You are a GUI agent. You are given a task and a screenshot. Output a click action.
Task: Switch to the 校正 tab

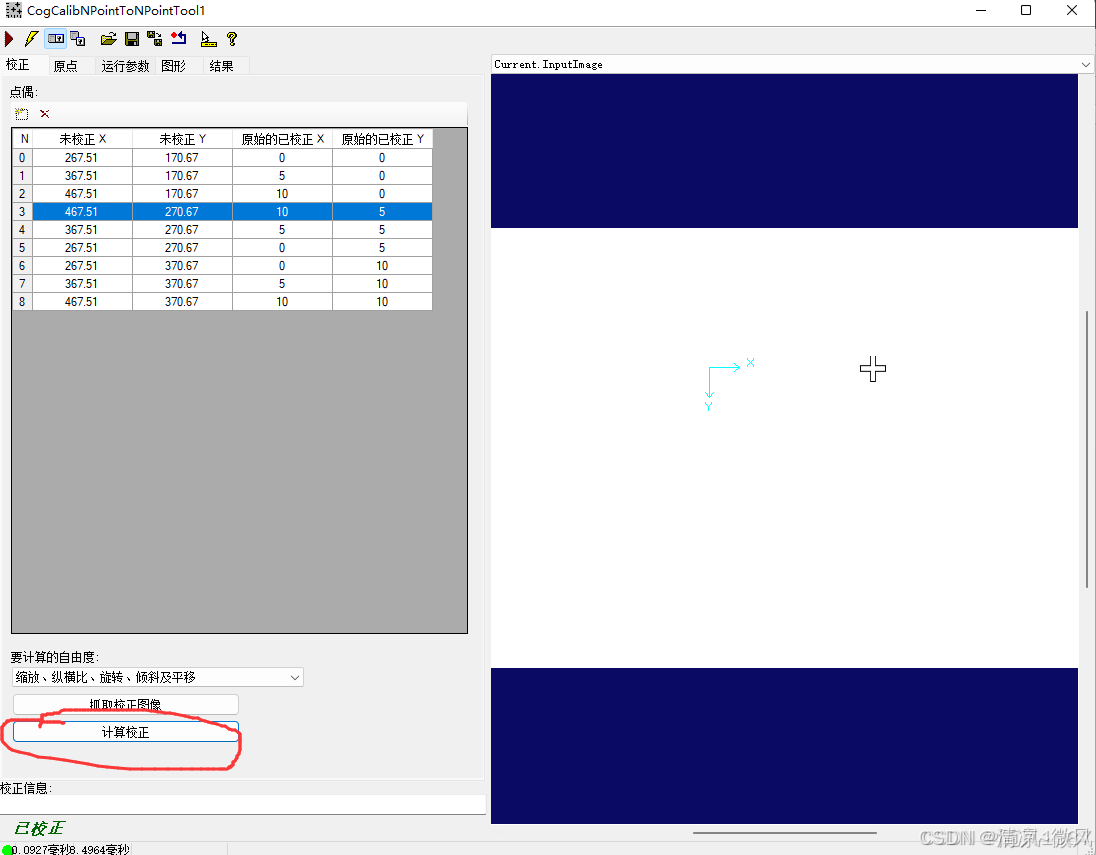17,65
